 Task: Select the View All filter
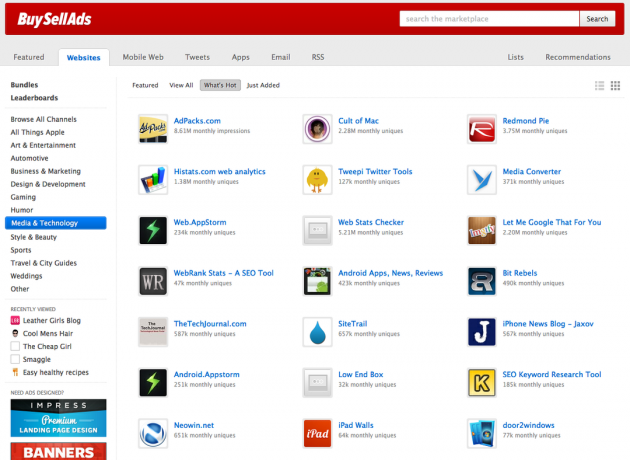[x=181, y=85]
